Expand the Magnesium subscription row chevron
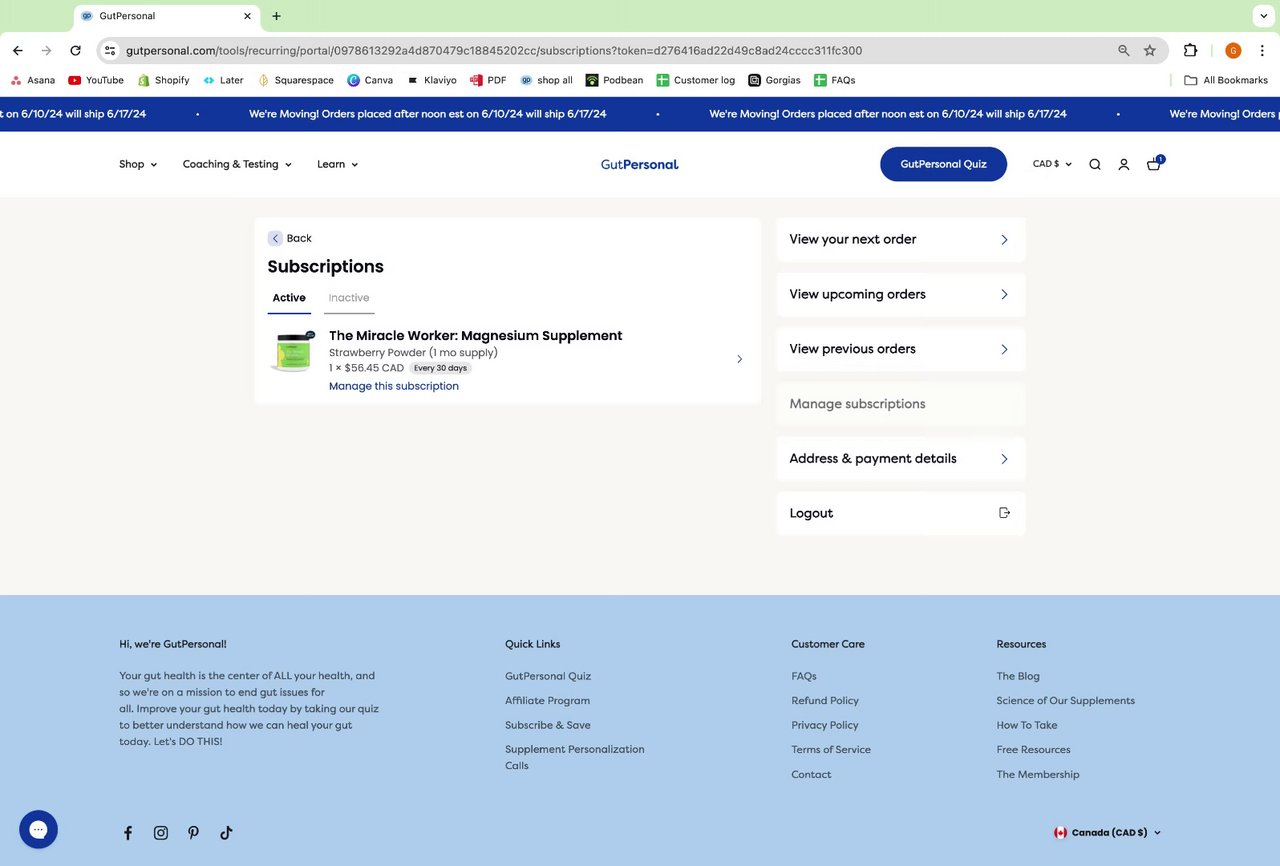The width and height of the screenshot is (1280, 866). (740, 359)
